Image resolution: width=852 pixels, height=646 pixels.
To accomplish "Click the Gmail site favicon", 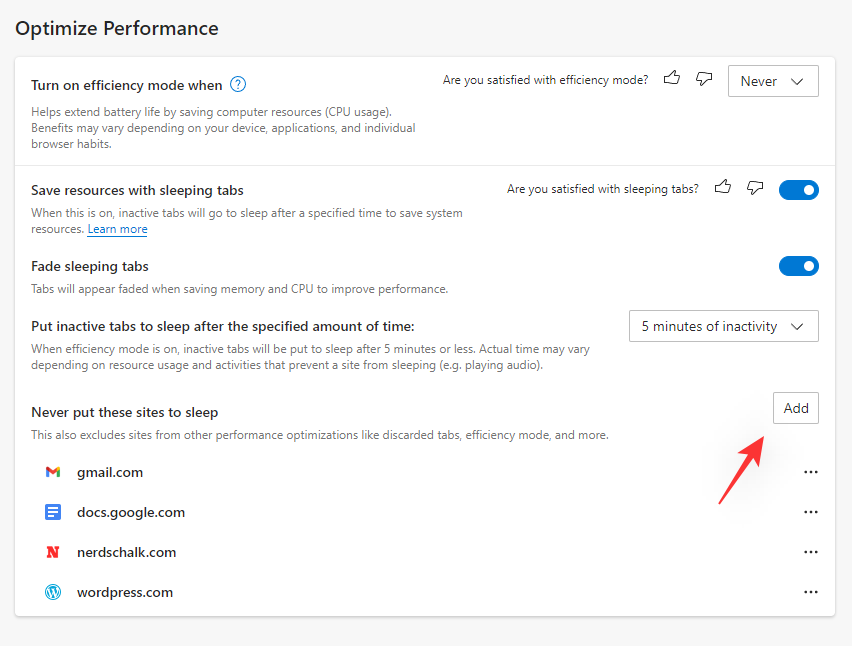I will (52, 472).
